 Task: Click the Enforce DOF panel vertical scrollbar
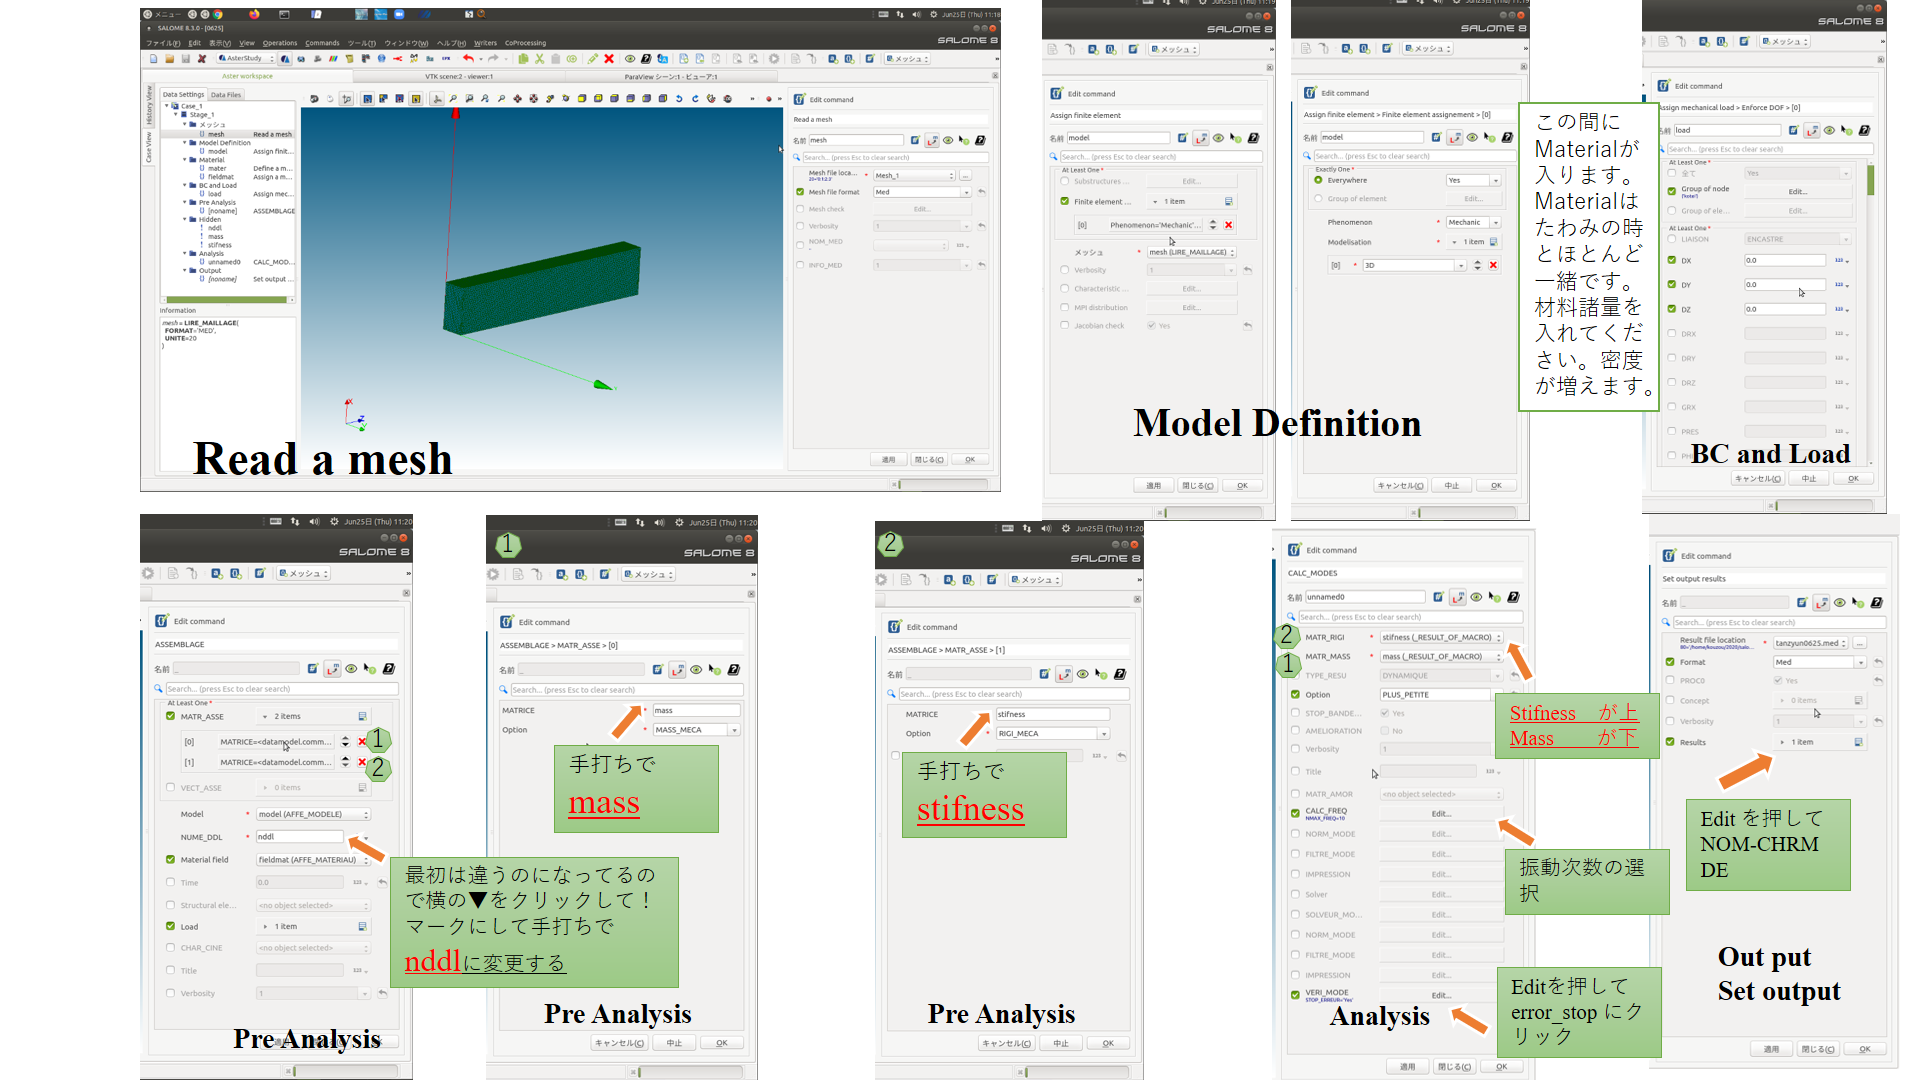[1870, 181]
